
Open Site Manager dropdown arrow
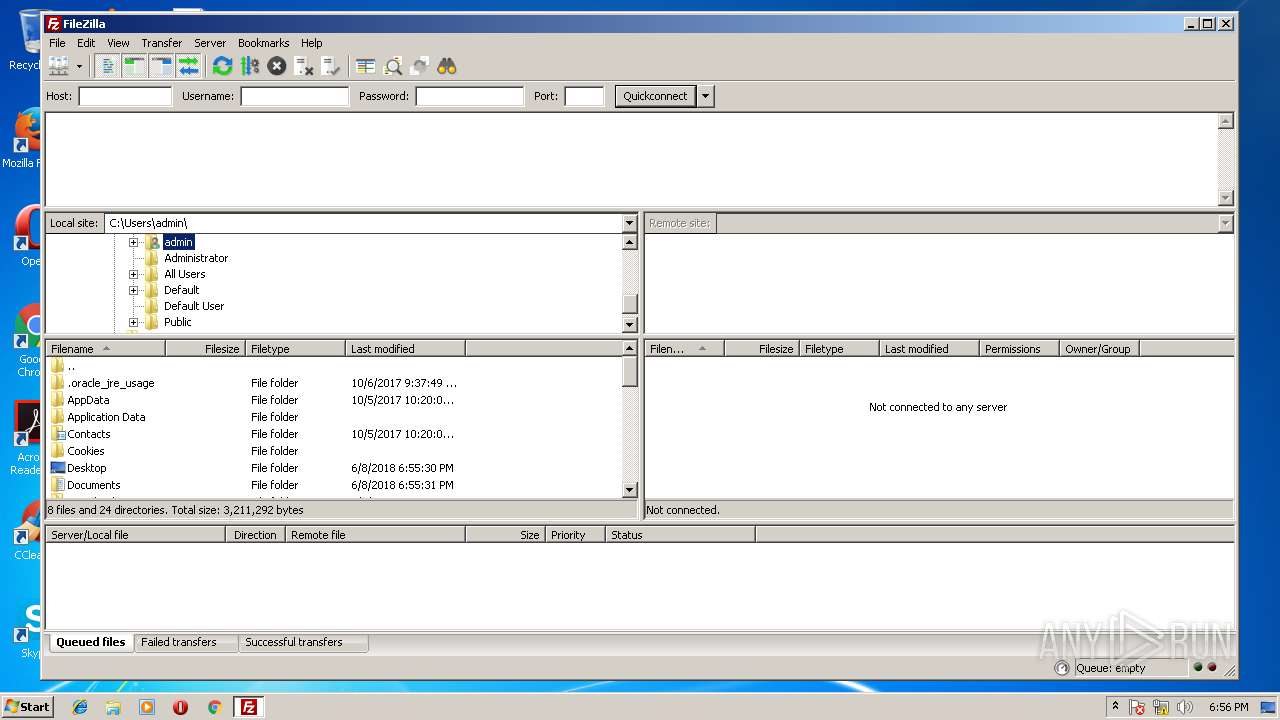pos(79,66)
